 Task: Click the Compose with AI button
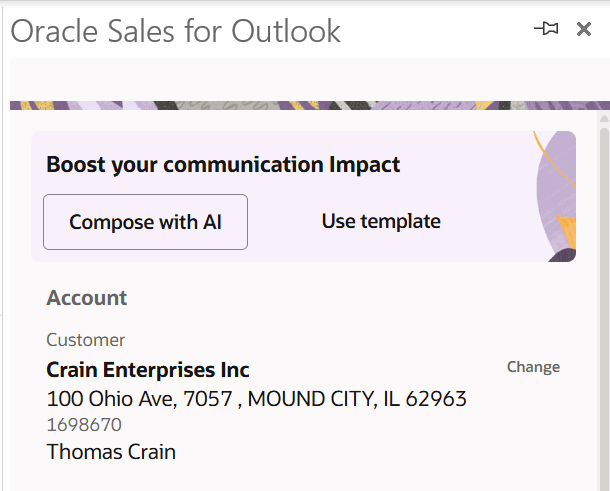click(145, 222)
